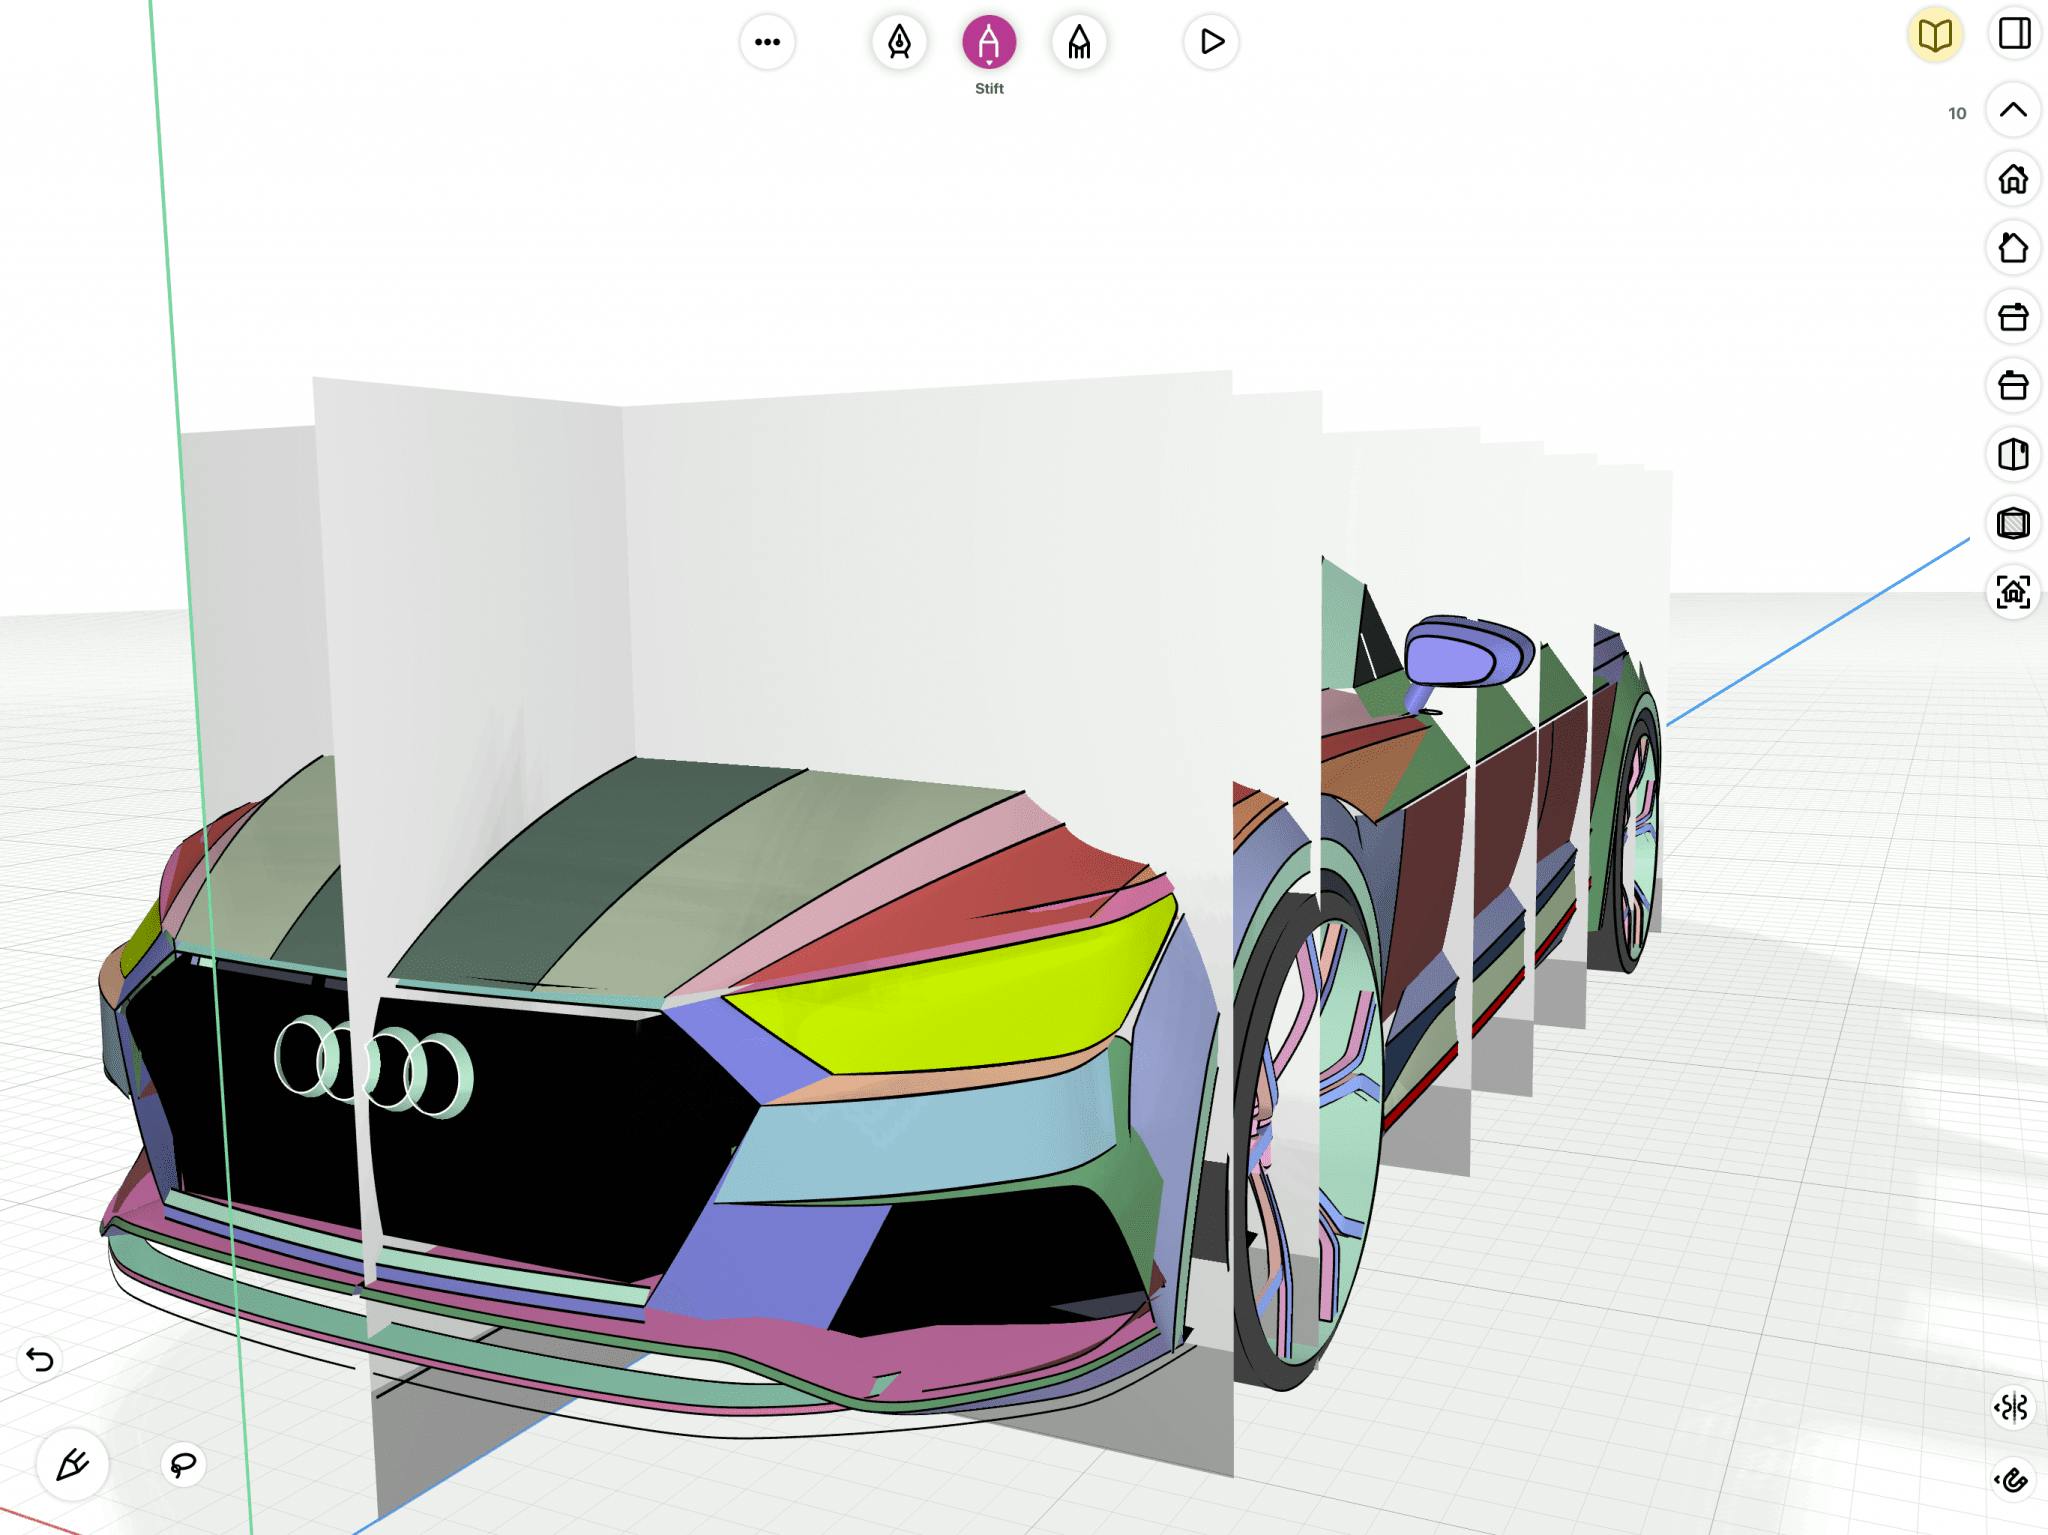Collapse the view list with the chevron
The image size is (2048, 1535).
click(x=2013, y=110)
